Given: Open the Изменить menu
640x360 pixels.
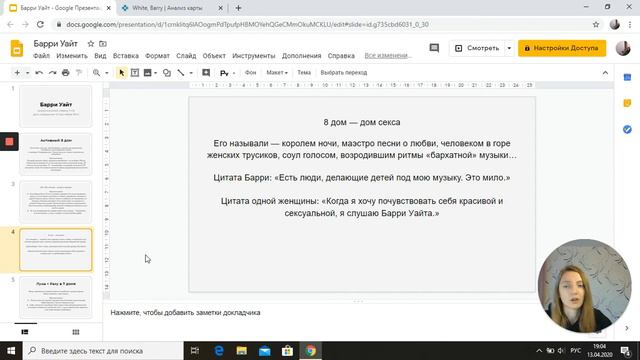Looking at the screenshot, I should point(72,56).
